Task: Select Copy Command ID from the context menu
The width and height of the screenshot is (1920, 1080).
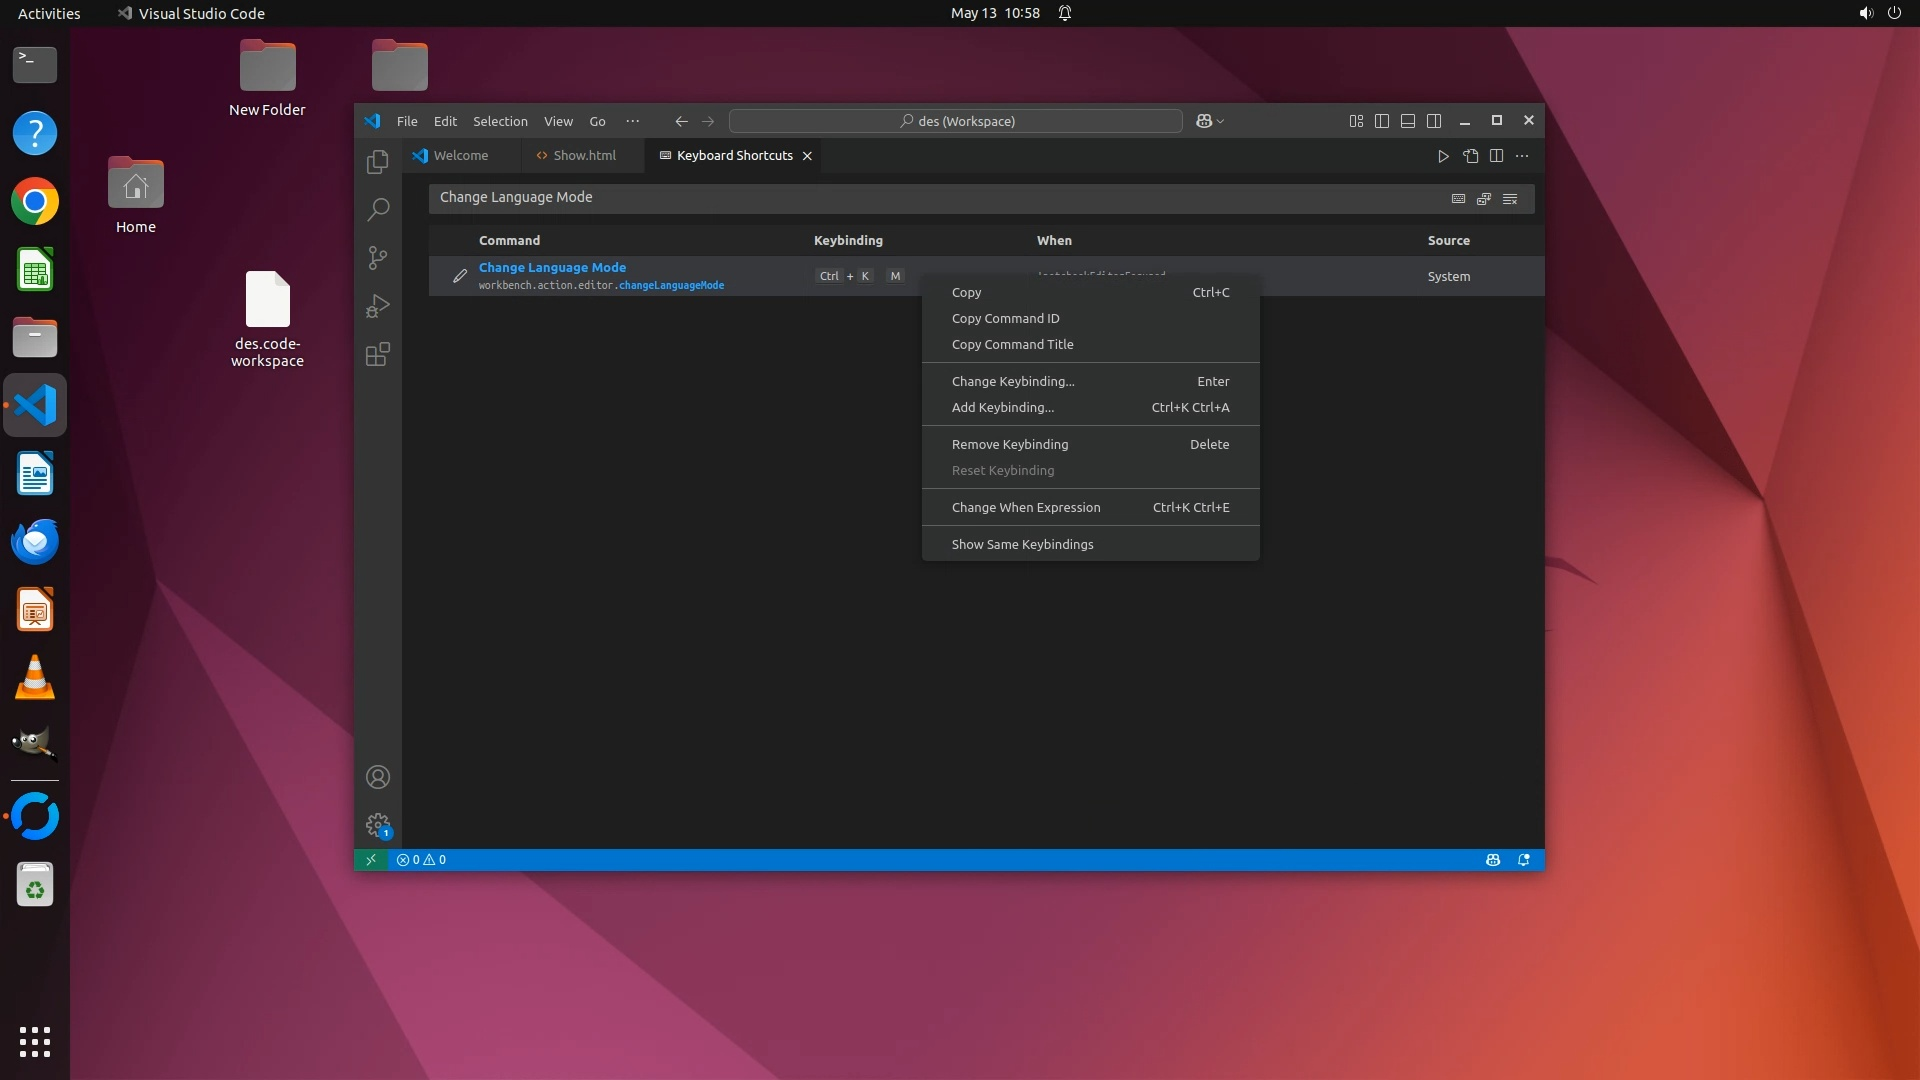Action: point(1005,318)
